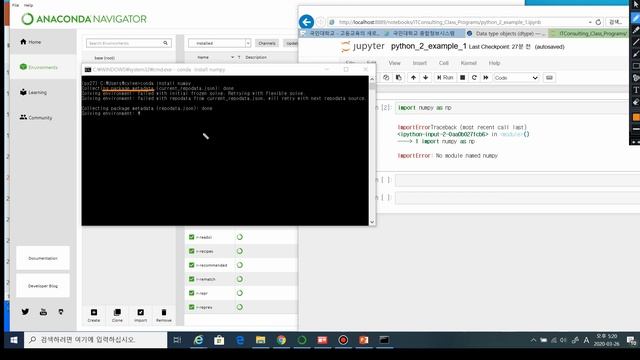Move cell up in Jupyter toolbar
The height and width of the screenshot is (360, 640).
click(413, 78)
